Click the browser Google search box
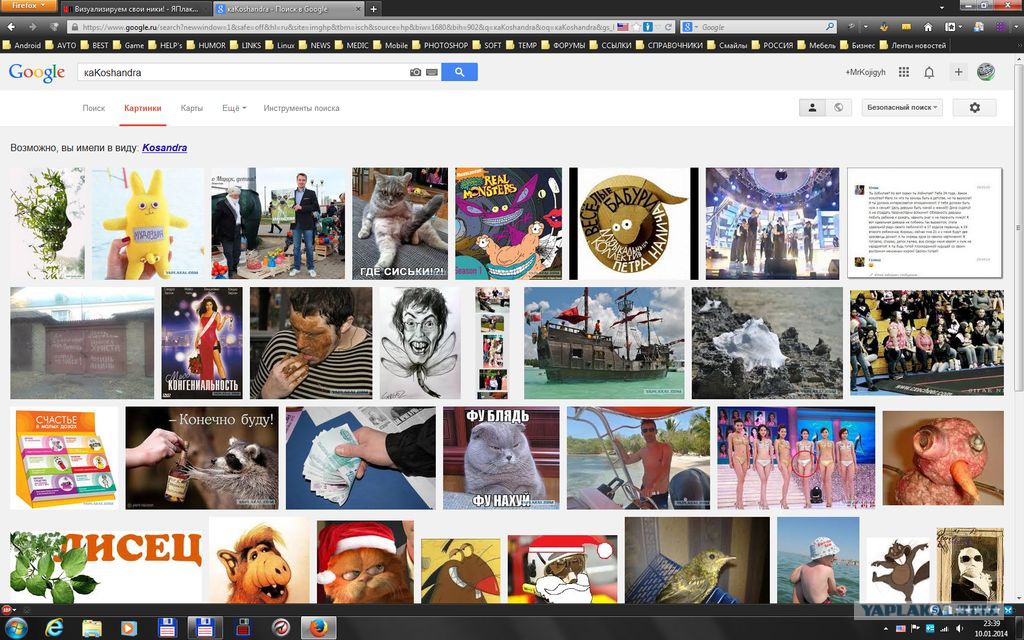Image resolution: width=1024 pixels, height=640 pixels. (x=758, y=27)
